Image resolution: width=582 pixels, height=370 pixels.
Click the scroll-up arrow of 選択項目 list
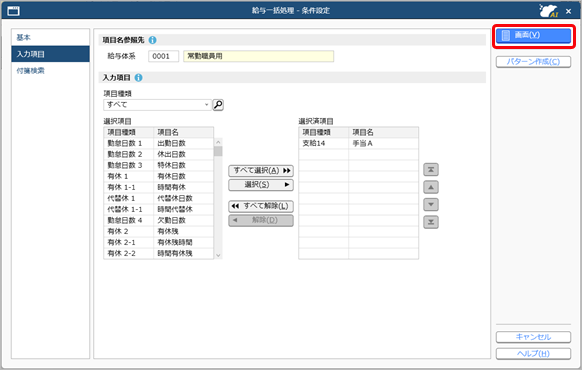click(218, 142)
